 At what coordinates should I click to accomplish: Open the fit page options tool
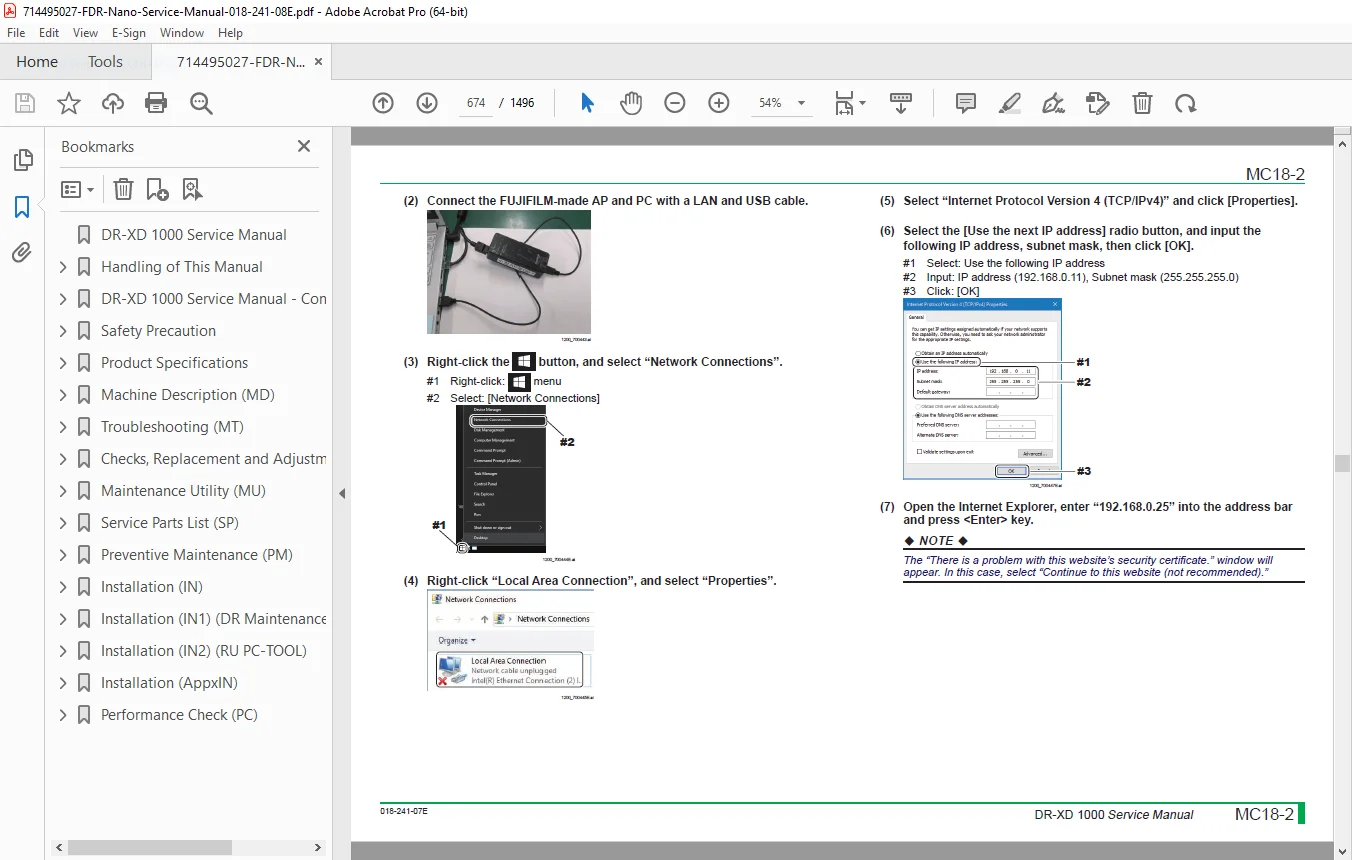point(850,103)
